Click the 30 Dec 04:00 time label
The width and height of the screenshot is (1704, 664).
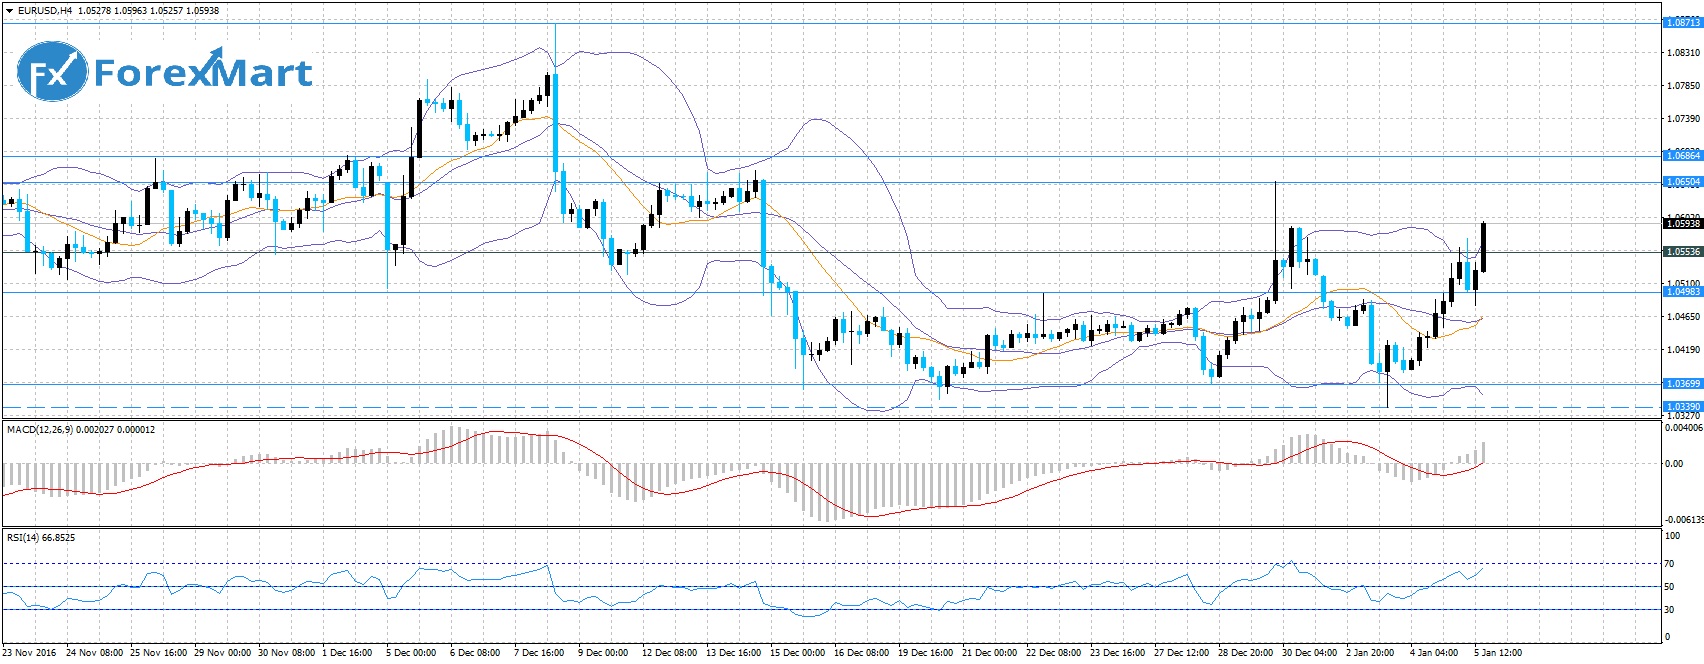click(1310, 653)
